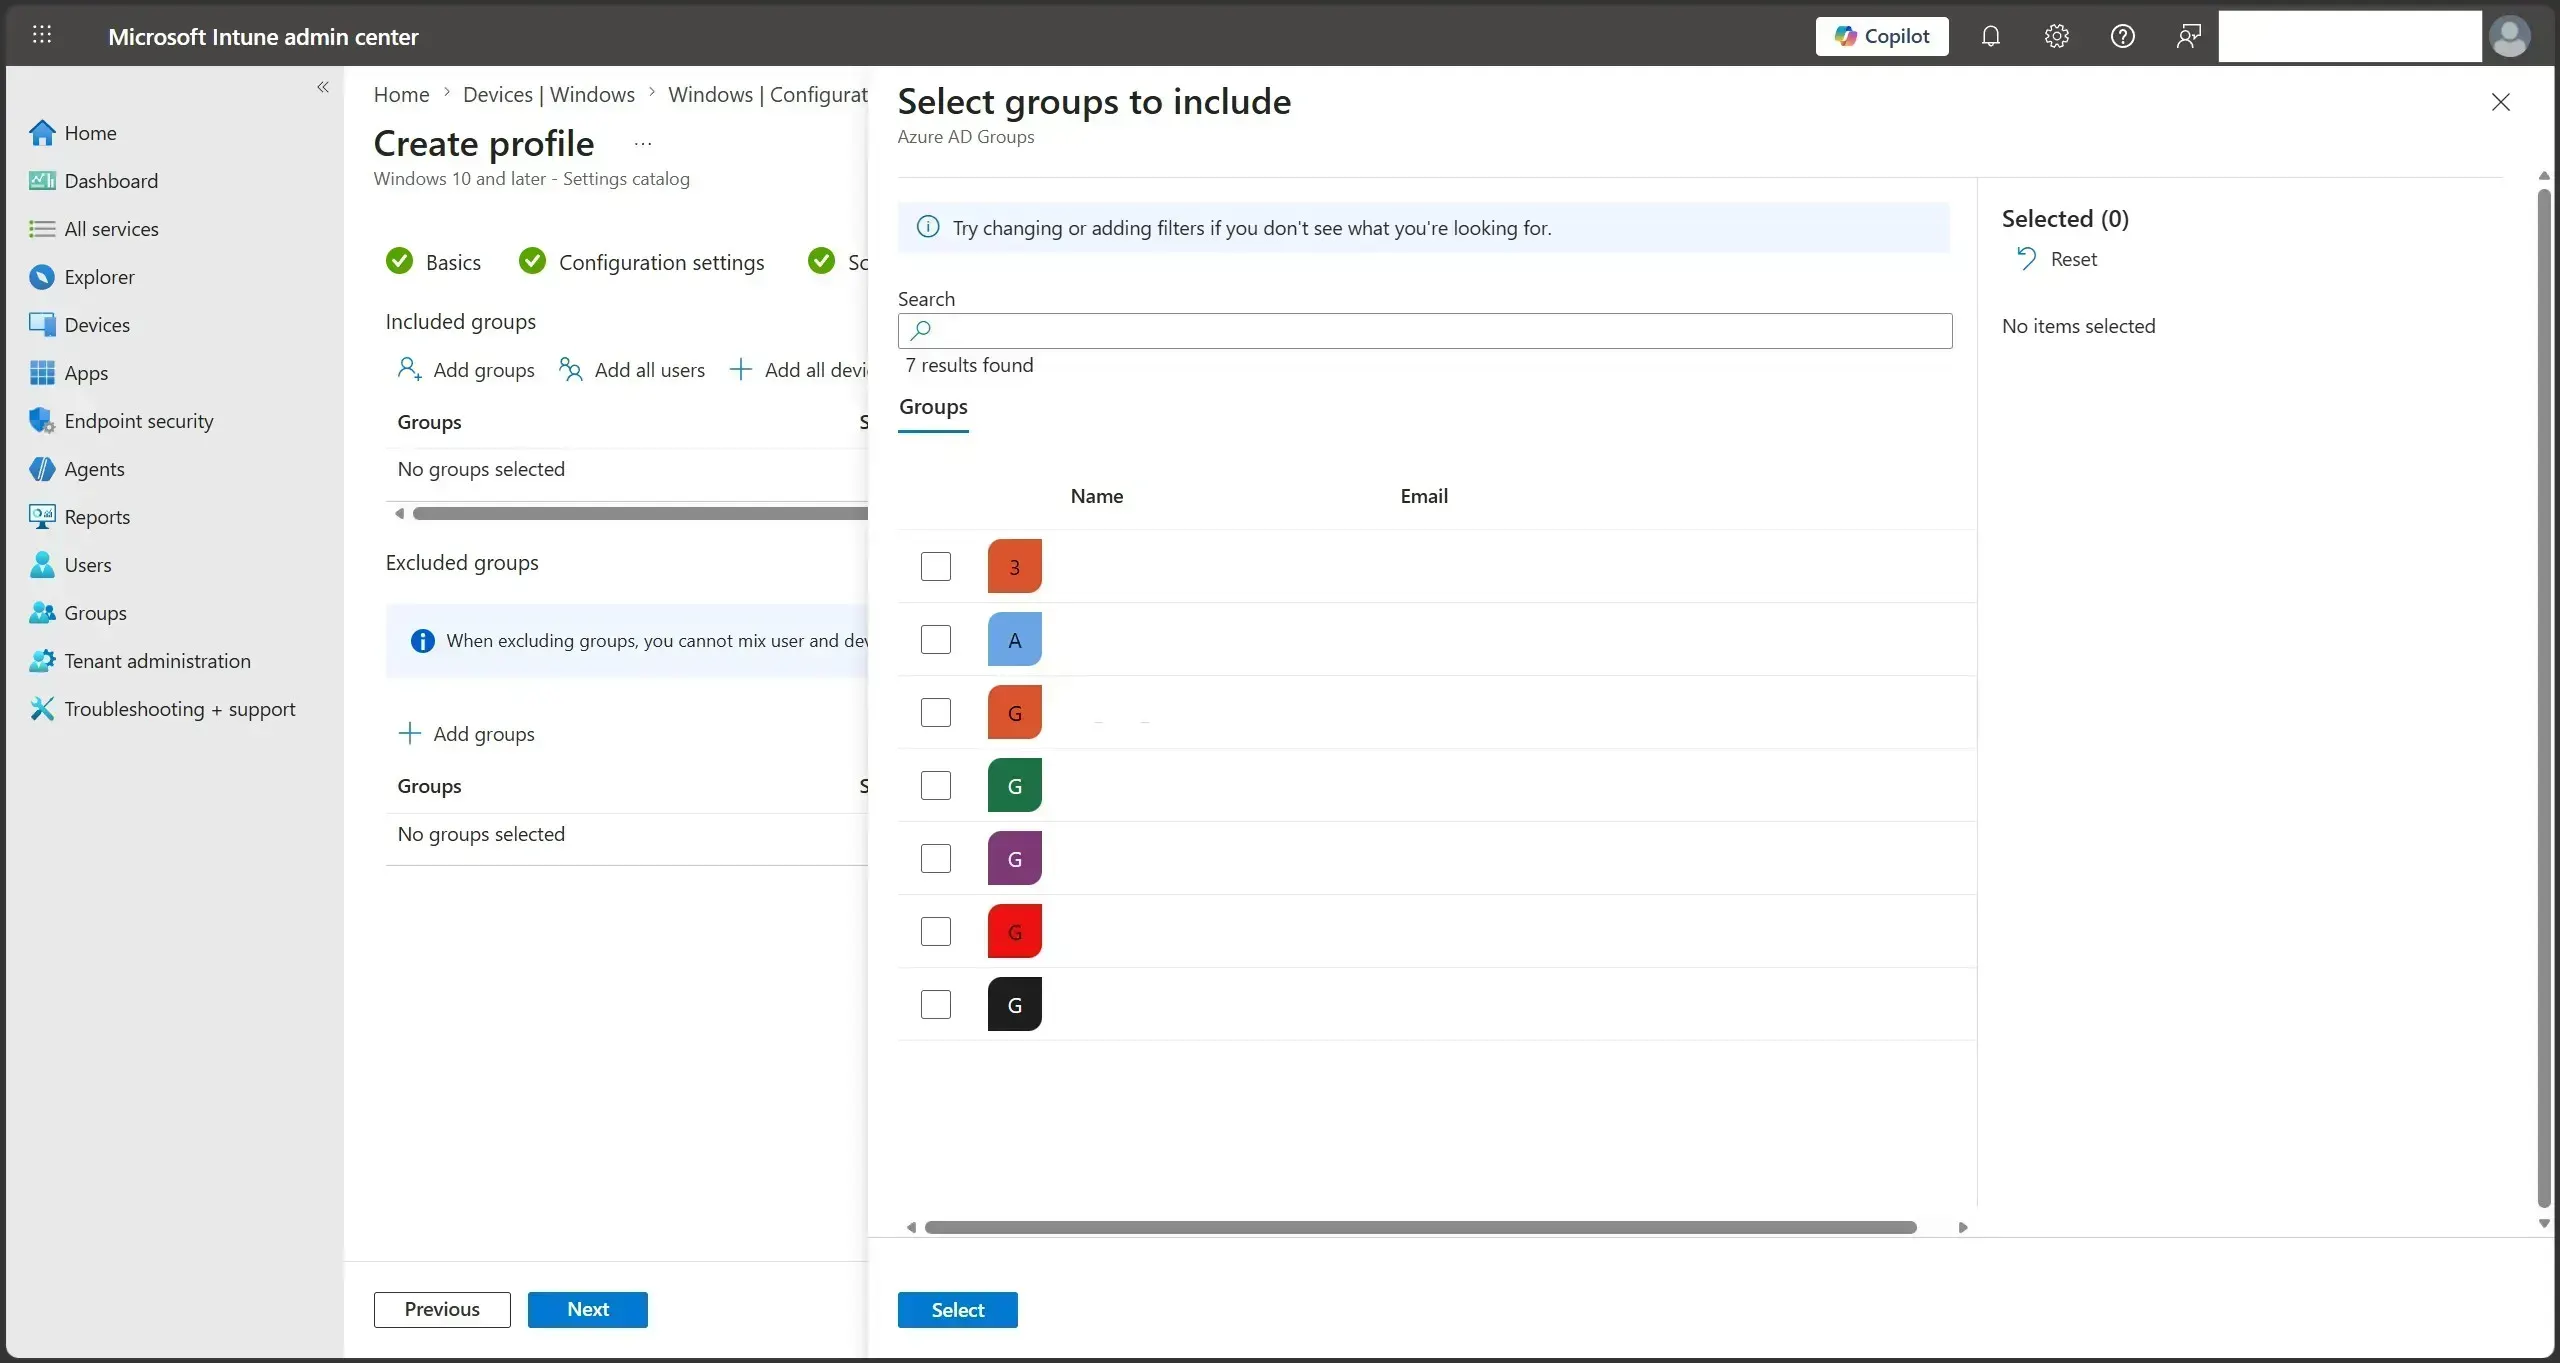The height and width of the screenshot is (1363, 2560).
Task: Click the Home breadcrumb link
Action: pos(401,94)
